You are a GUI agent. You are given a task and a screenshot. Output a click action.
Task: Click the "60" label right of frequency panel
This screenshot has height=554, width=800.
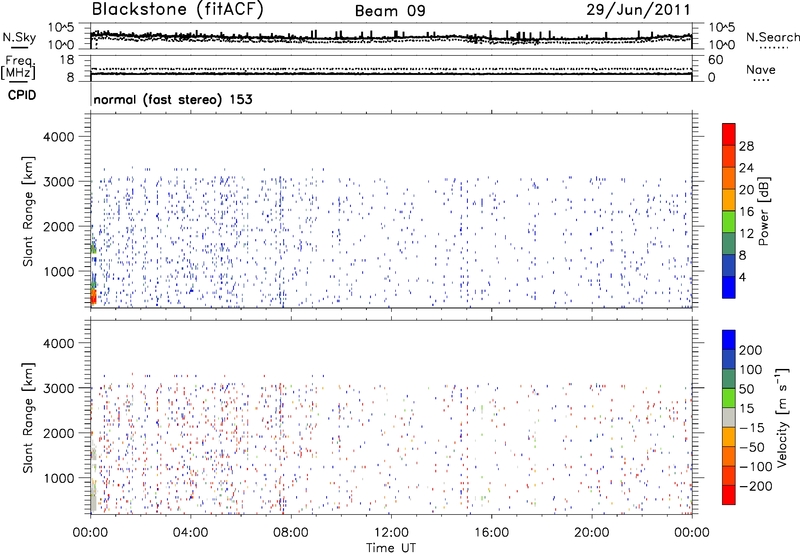point(715,60)
